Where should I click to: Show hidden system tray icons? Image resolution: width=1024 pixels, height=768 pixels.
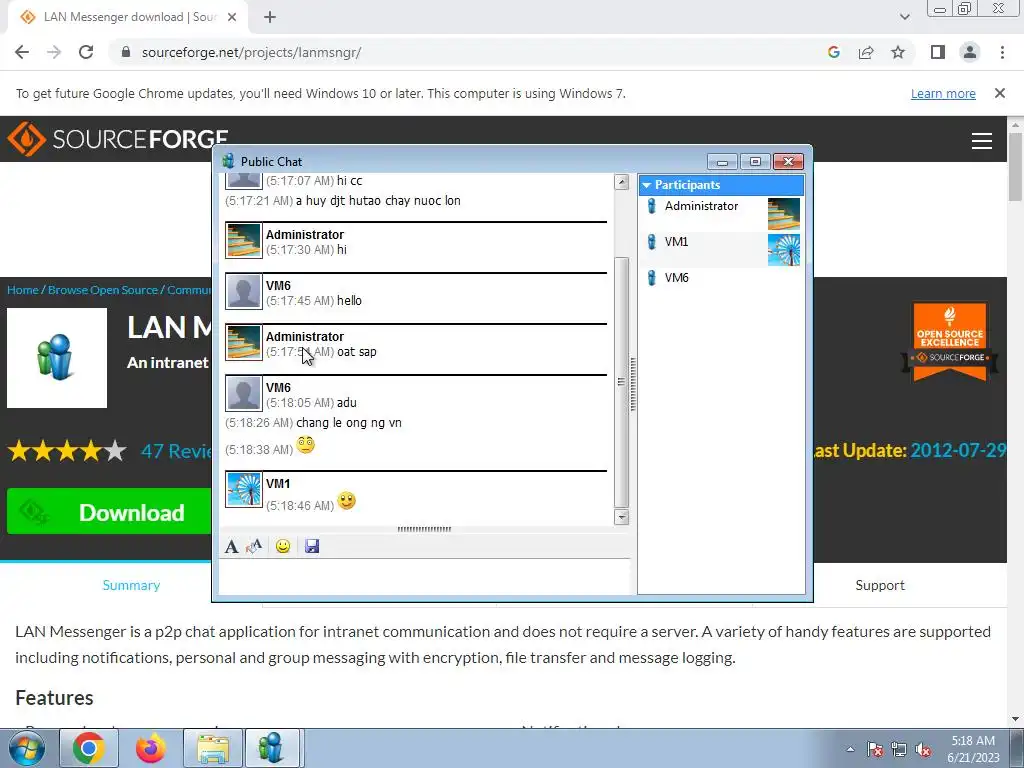tap(850, 749)
